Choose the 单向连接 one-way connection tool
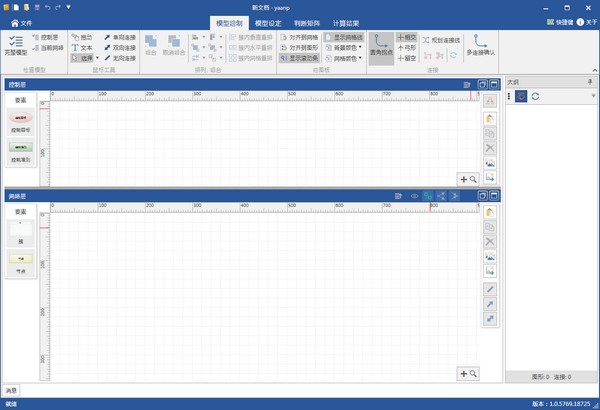600x410 pixels. point(119,36)
